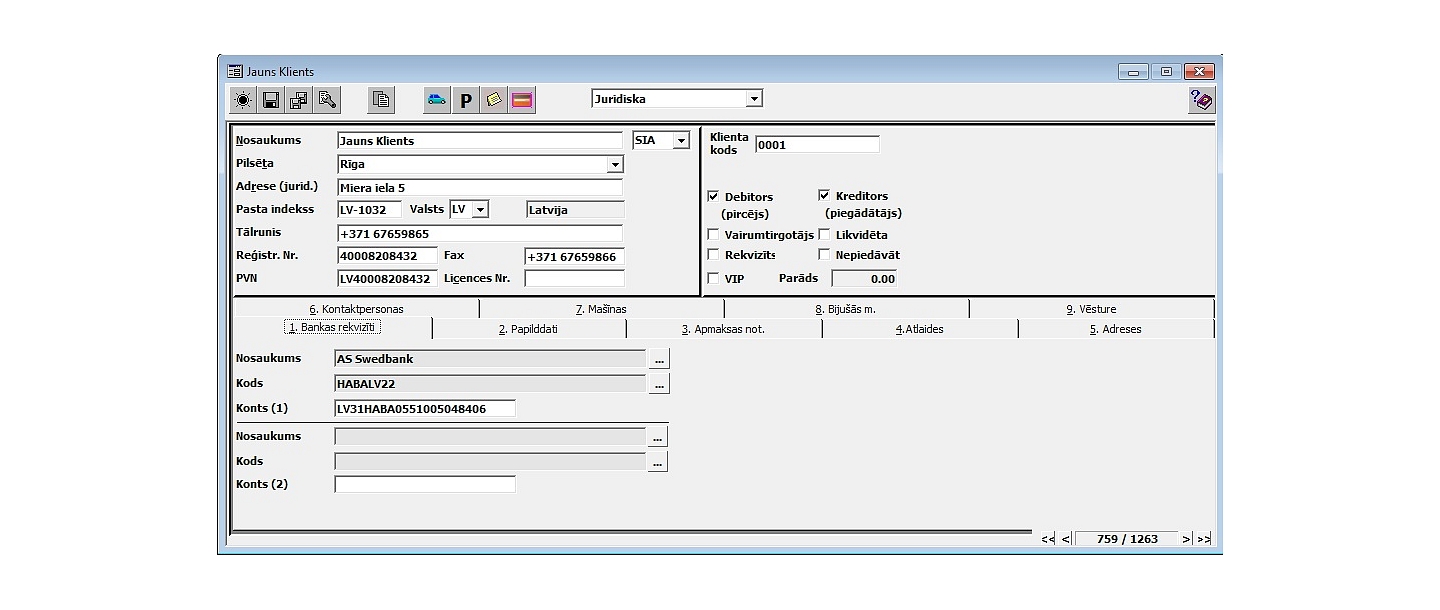Copy client data using document copy icon
The height and width of the screenshot is (610, 1440).
(380, 99)
